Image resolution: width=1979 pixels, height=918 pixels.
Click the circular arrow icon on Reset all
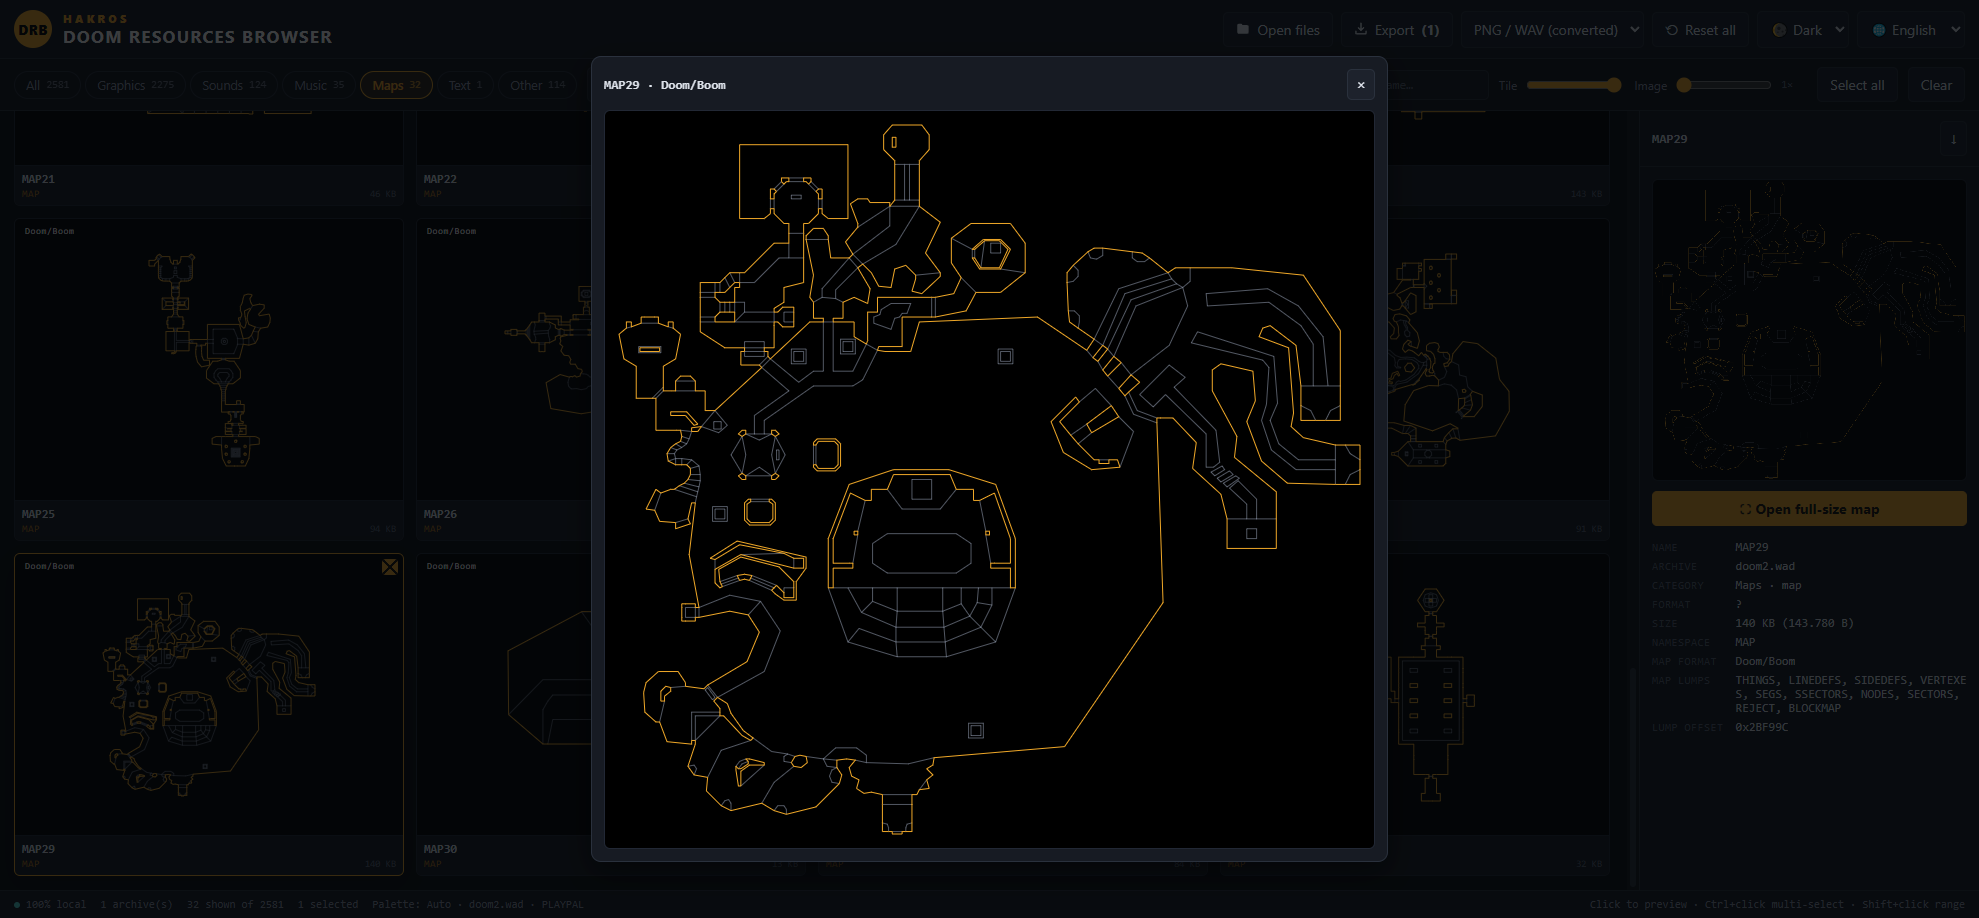[1672, 30]
